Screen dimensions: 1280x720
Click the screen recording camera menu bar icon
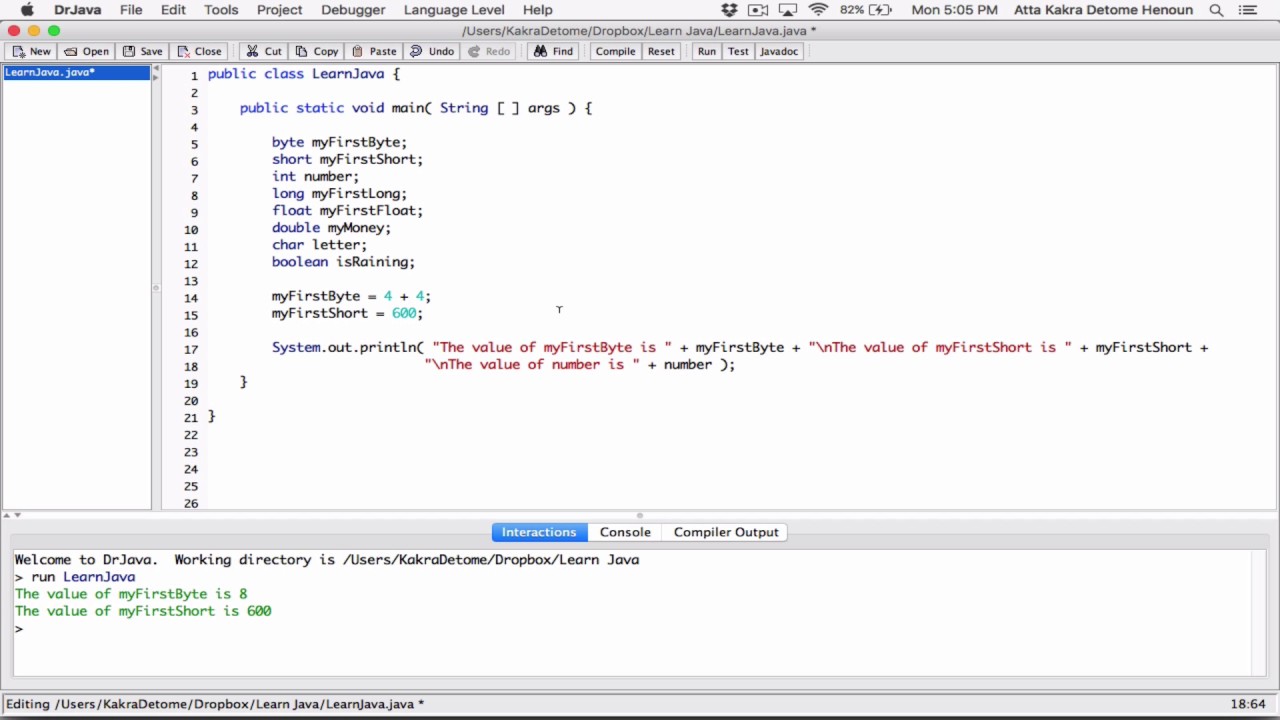click(x=758, y=10)
